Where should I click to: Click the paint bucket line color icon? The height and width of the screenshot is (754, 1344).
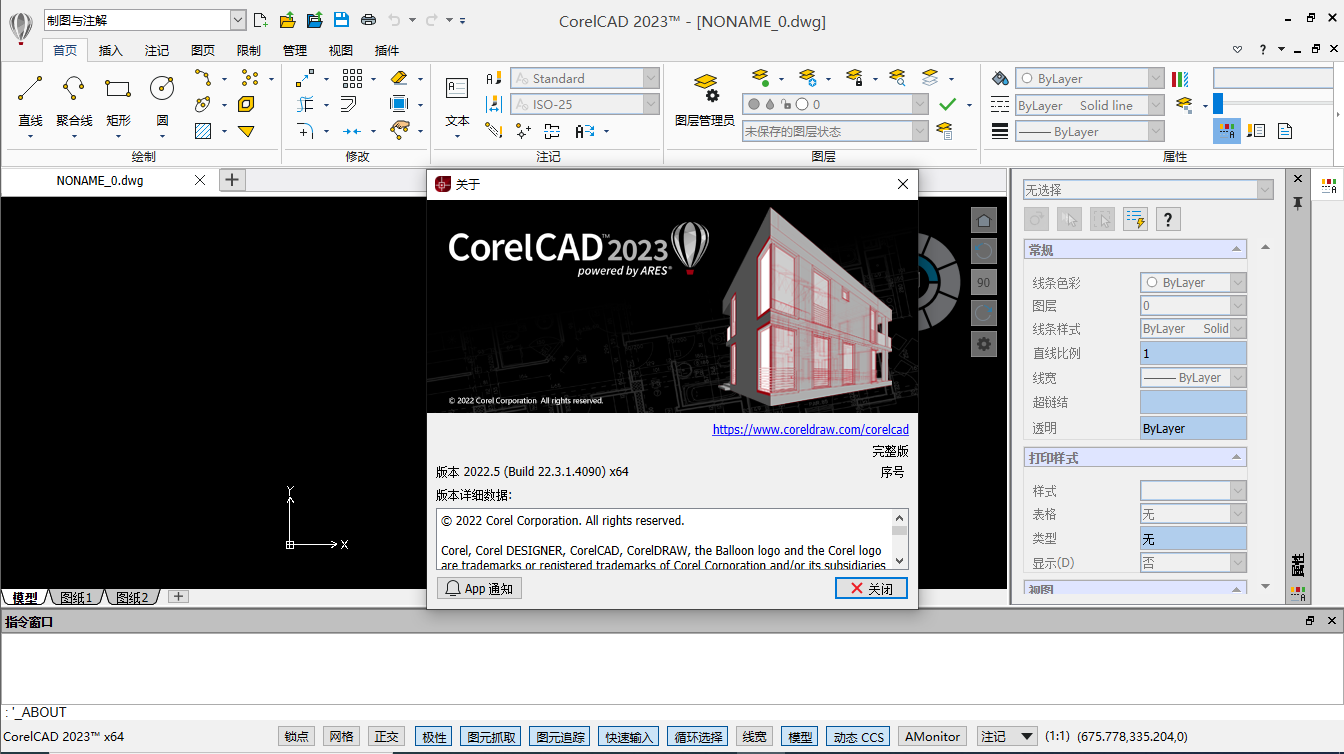point(1000,78)
